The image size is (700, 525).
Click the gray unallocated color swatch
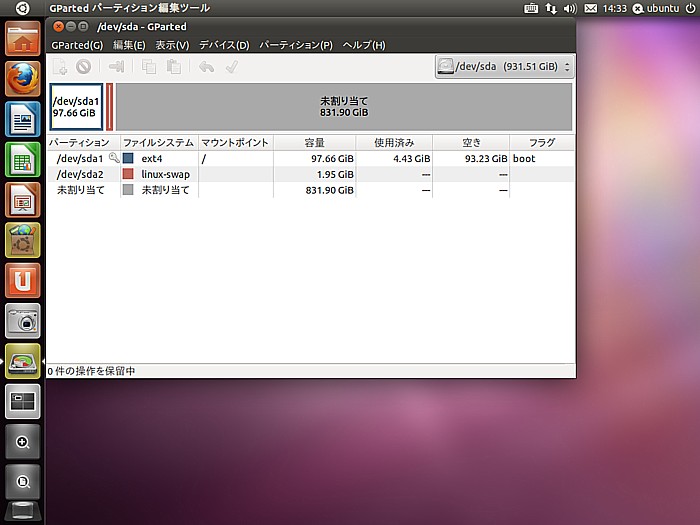(x=128, y=190)
